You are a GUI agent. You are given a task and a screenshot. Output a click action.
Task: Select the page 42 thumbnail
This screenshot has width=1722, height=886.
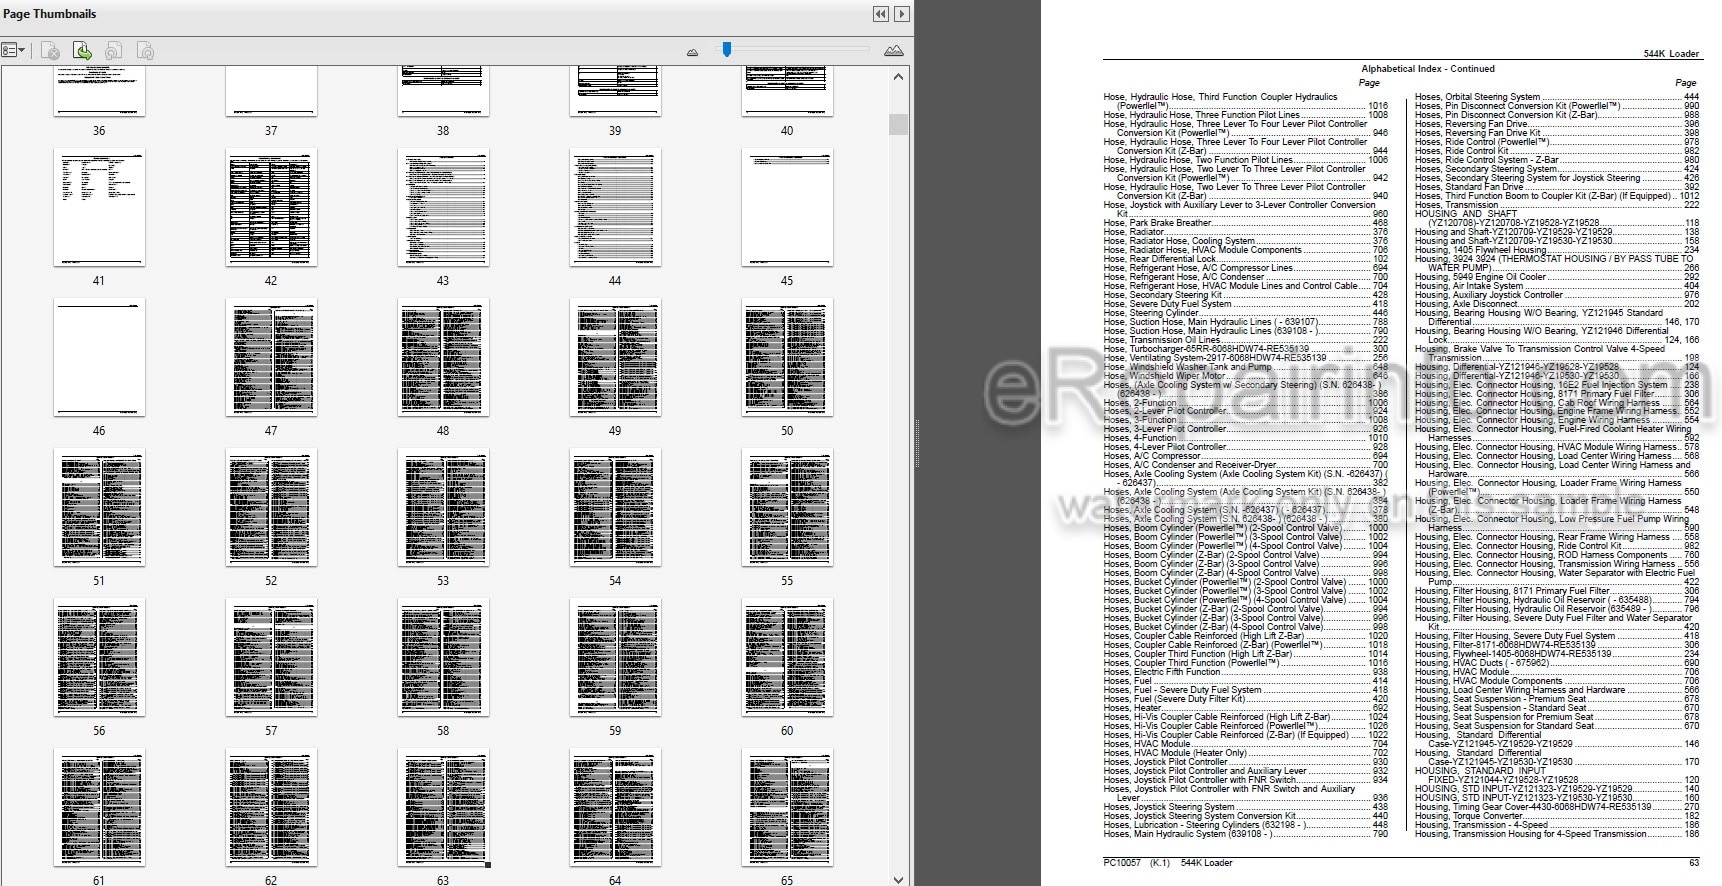coord(271,208)
